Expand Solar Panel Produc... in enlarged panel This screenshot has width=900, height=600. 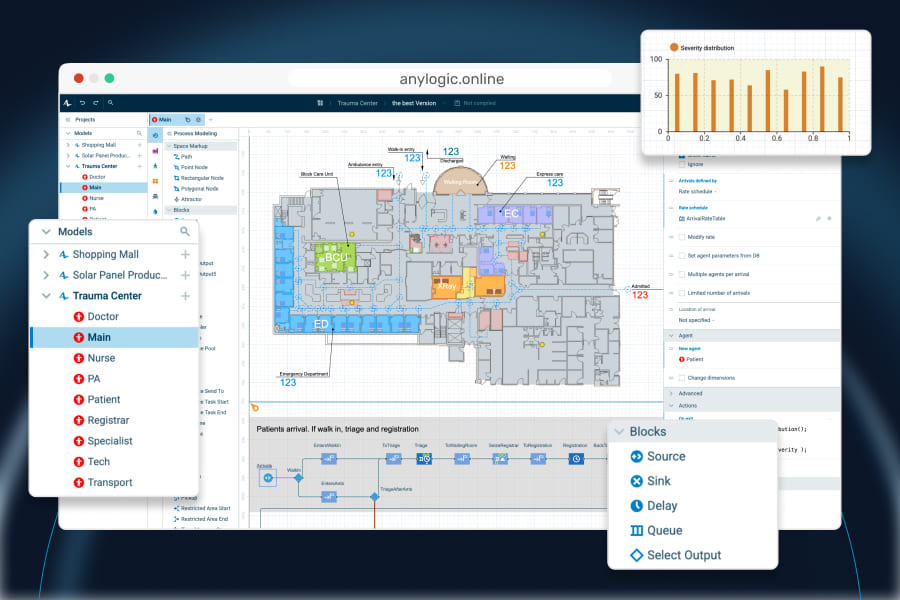click(x=46, y=275)
